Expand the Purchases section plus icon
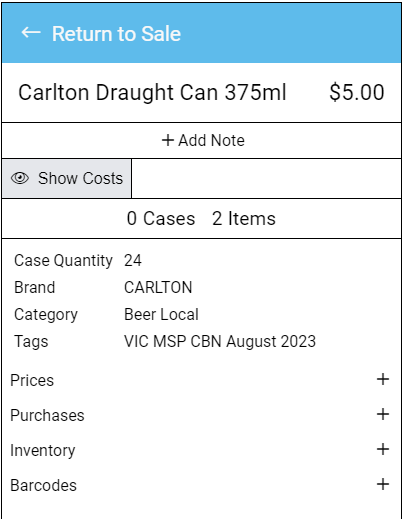 pos(383,414)
